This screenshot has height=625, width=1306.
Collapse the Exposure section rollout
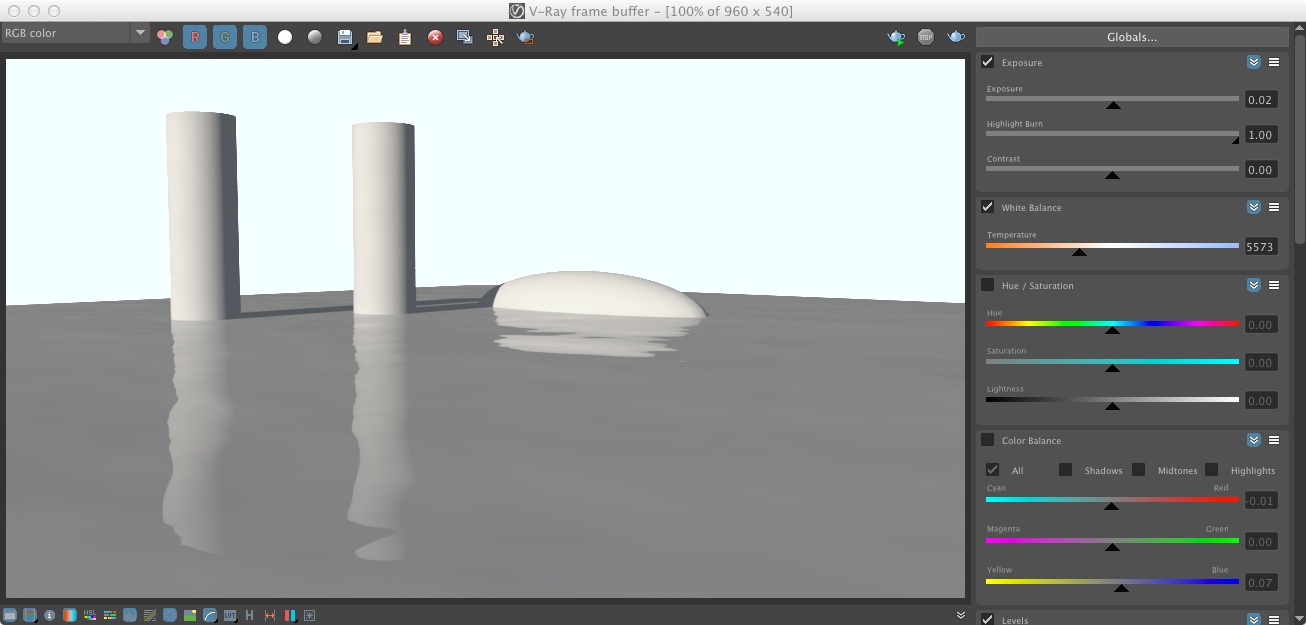(1254, 62)
